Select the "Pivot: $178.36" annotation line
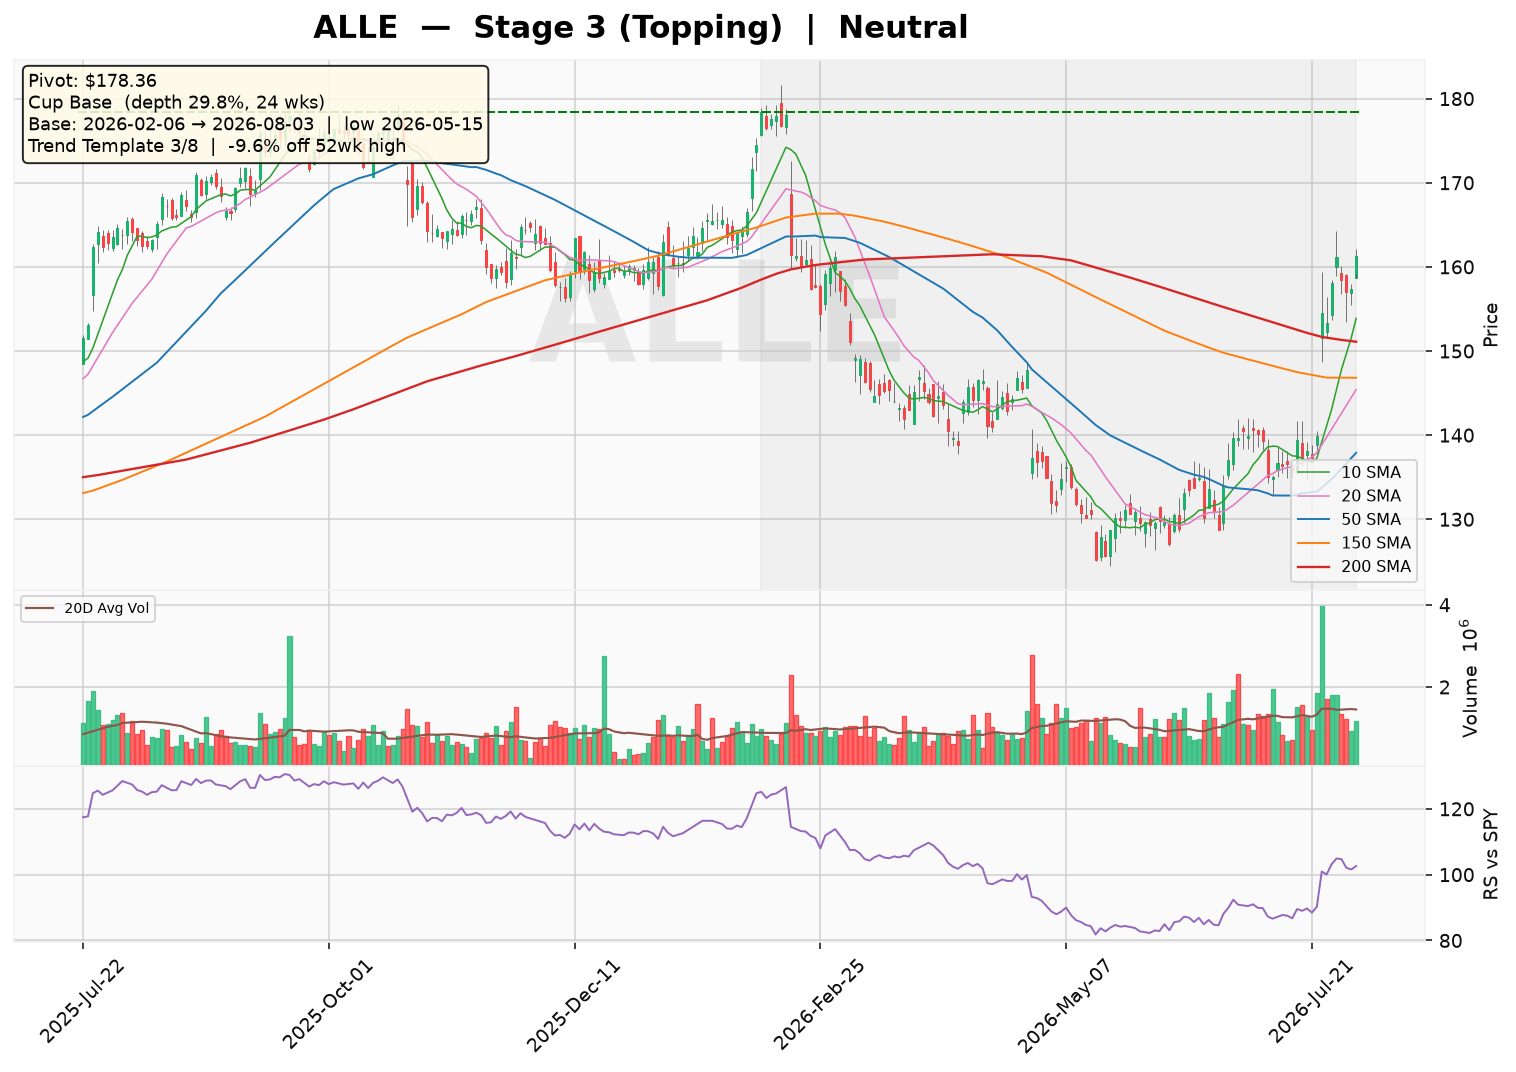The image size is (1516, 1072). [92, 81]
